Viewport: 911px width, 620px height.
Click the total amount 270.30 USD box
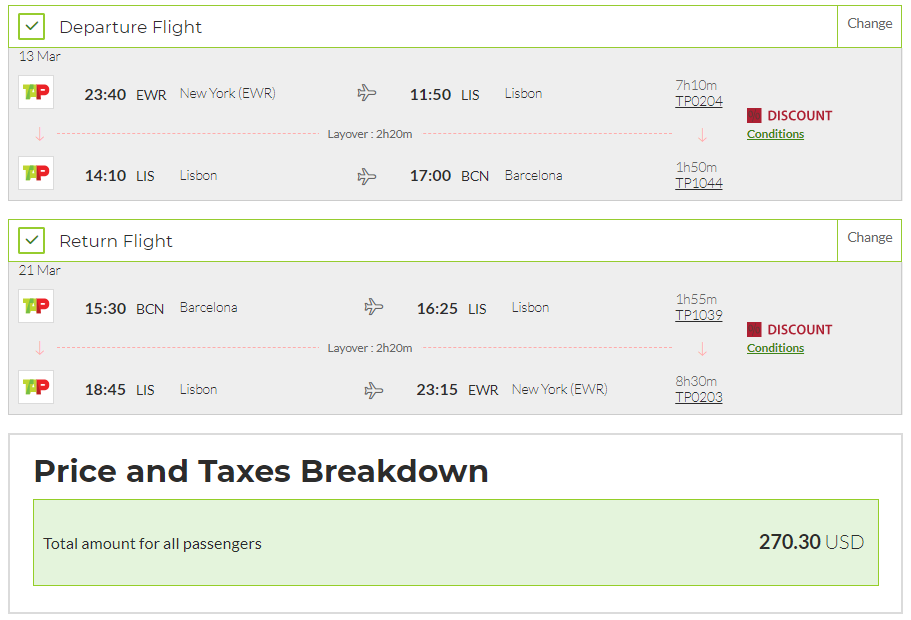(x=455, y=542)
